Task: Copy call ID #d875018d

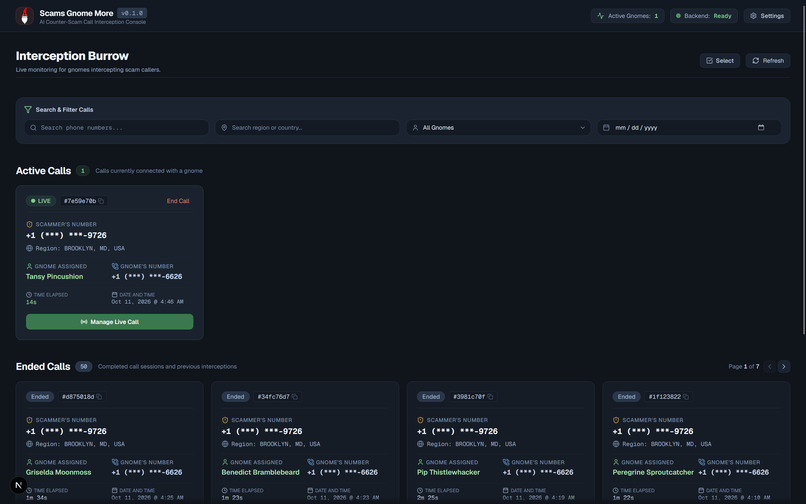Action: tap(99, 397)
